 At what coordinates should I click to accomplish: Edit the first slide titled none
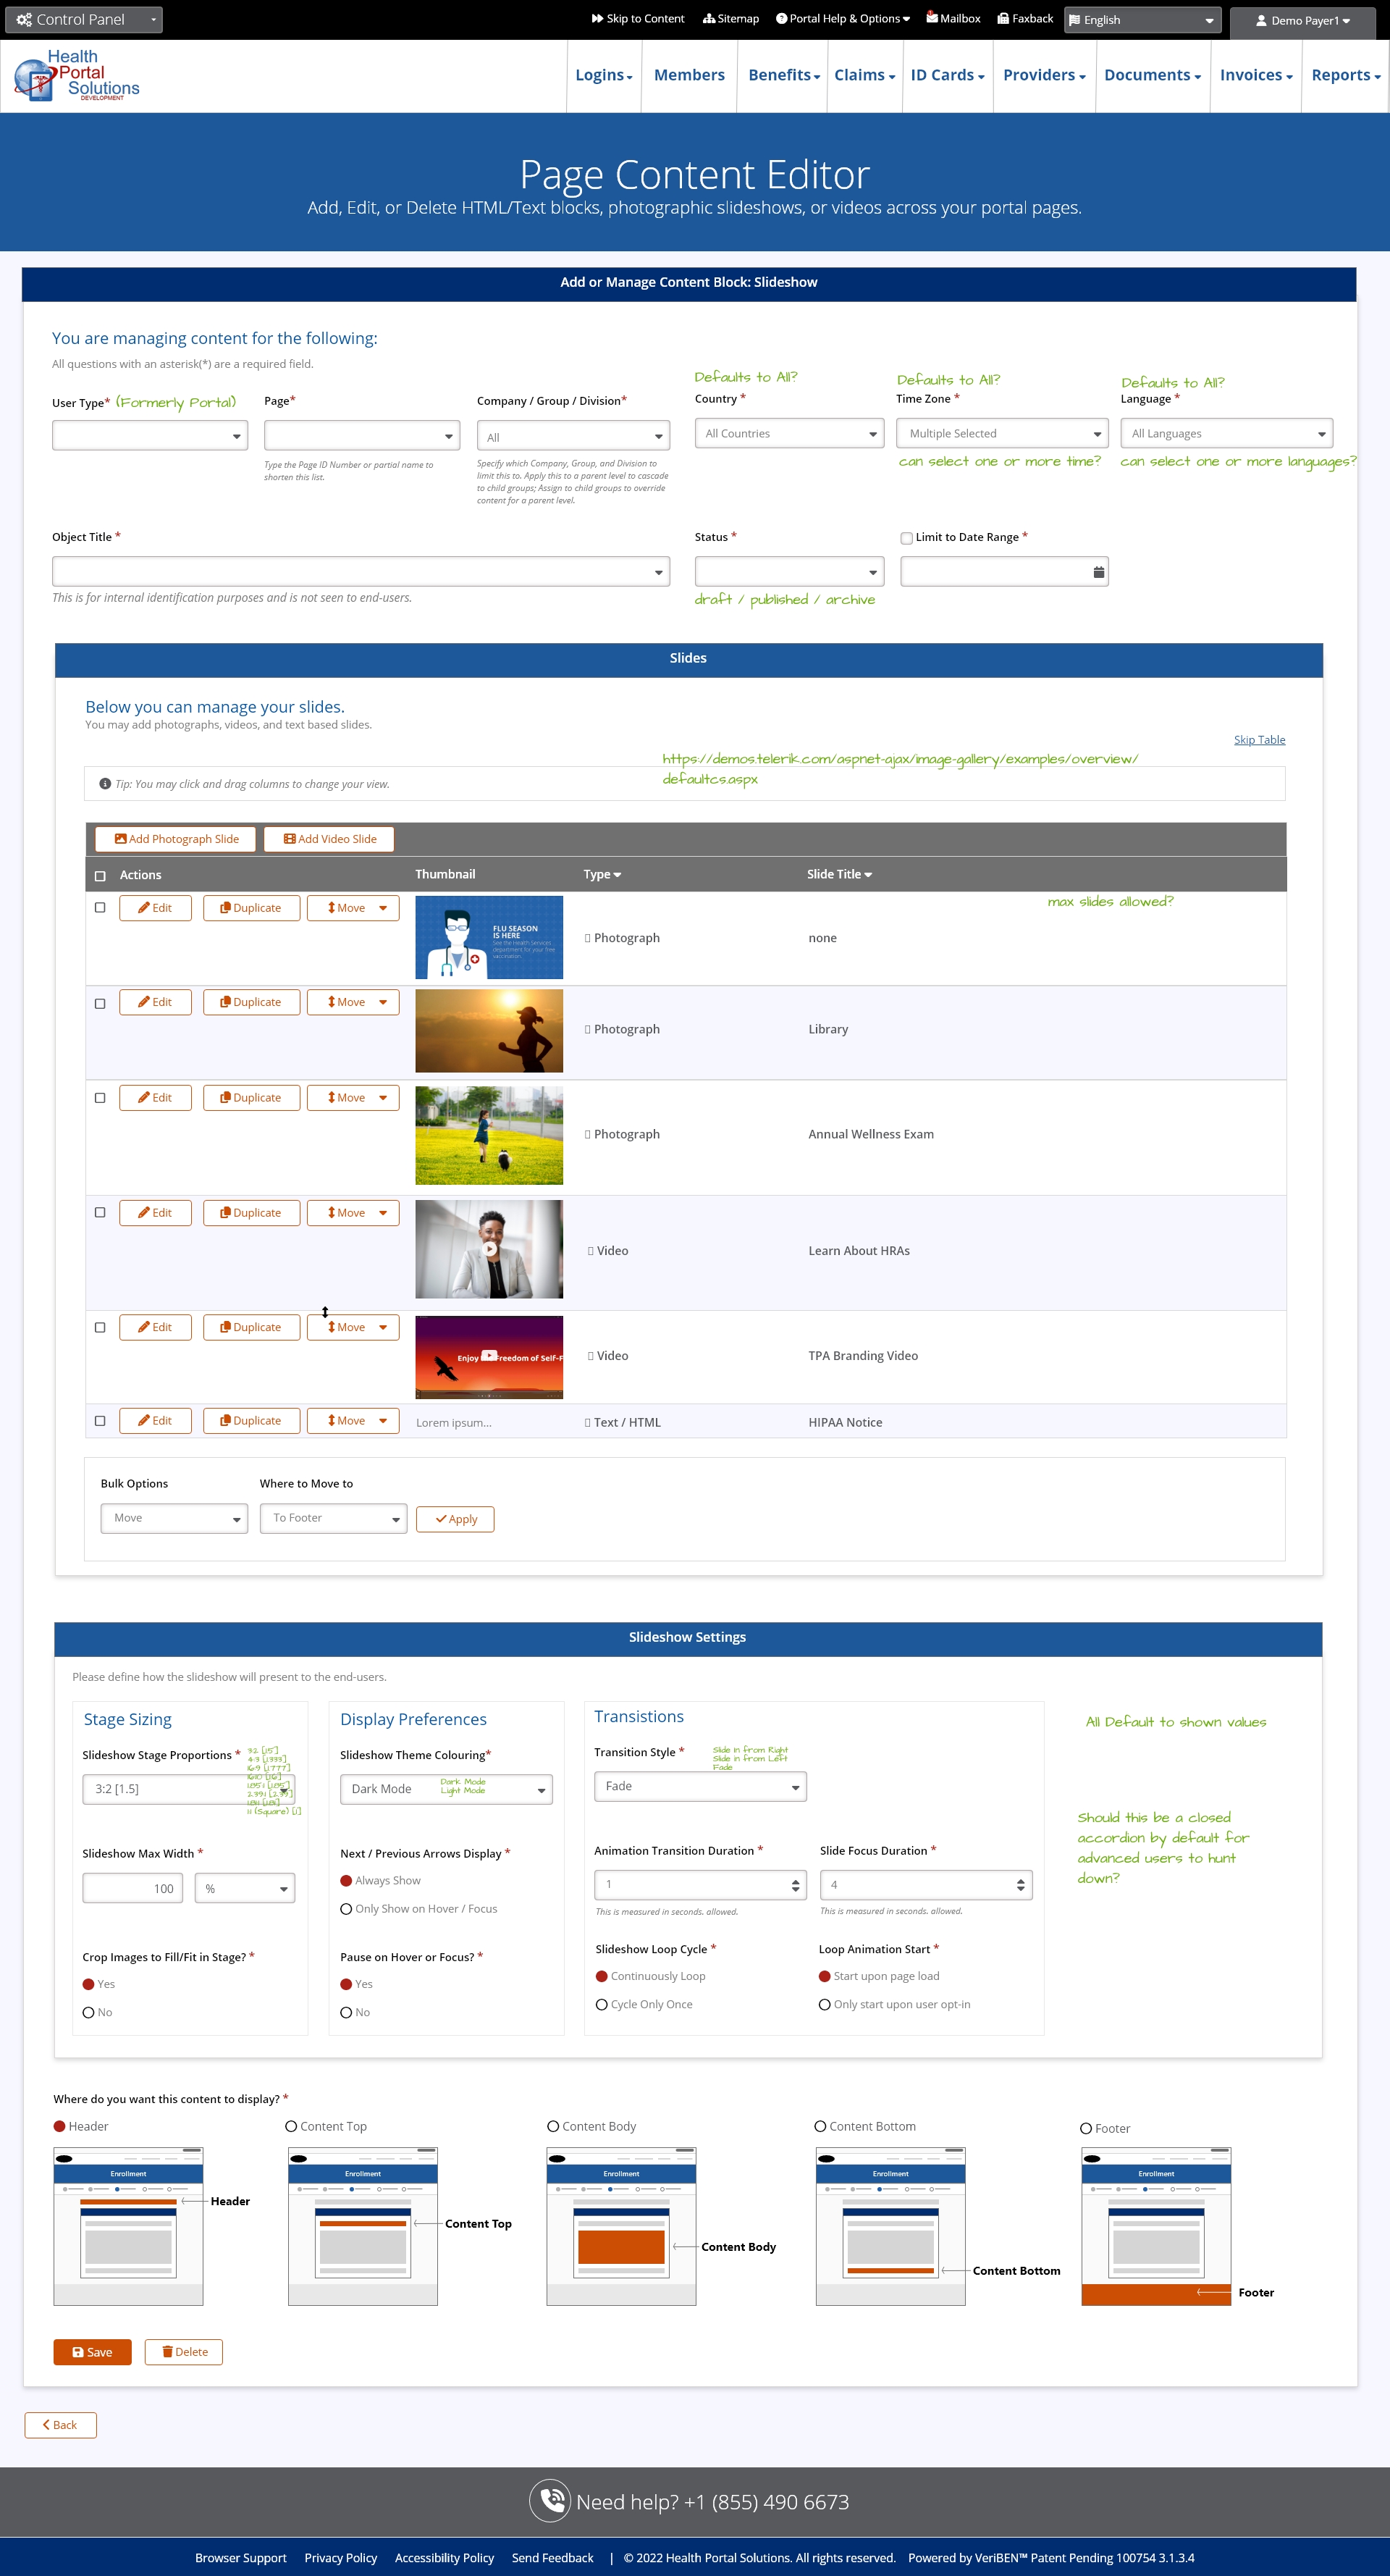155,908
